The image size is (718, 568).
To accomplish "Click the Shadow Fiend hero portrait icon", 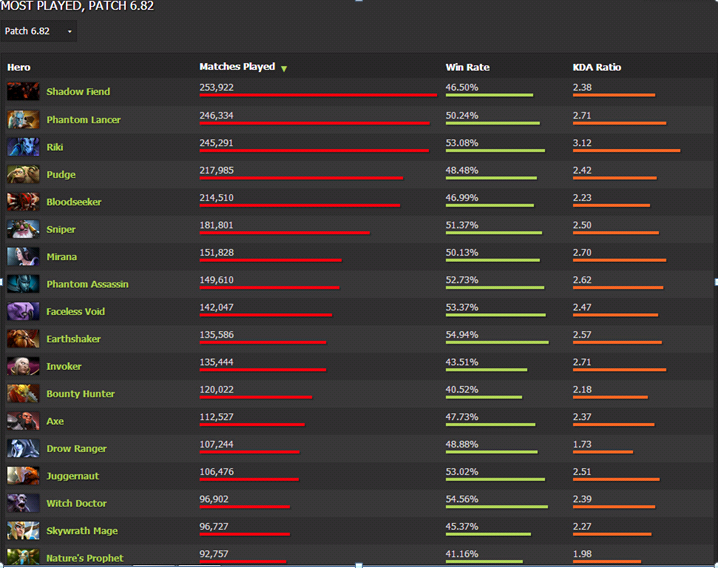I will tap(23, 91).
